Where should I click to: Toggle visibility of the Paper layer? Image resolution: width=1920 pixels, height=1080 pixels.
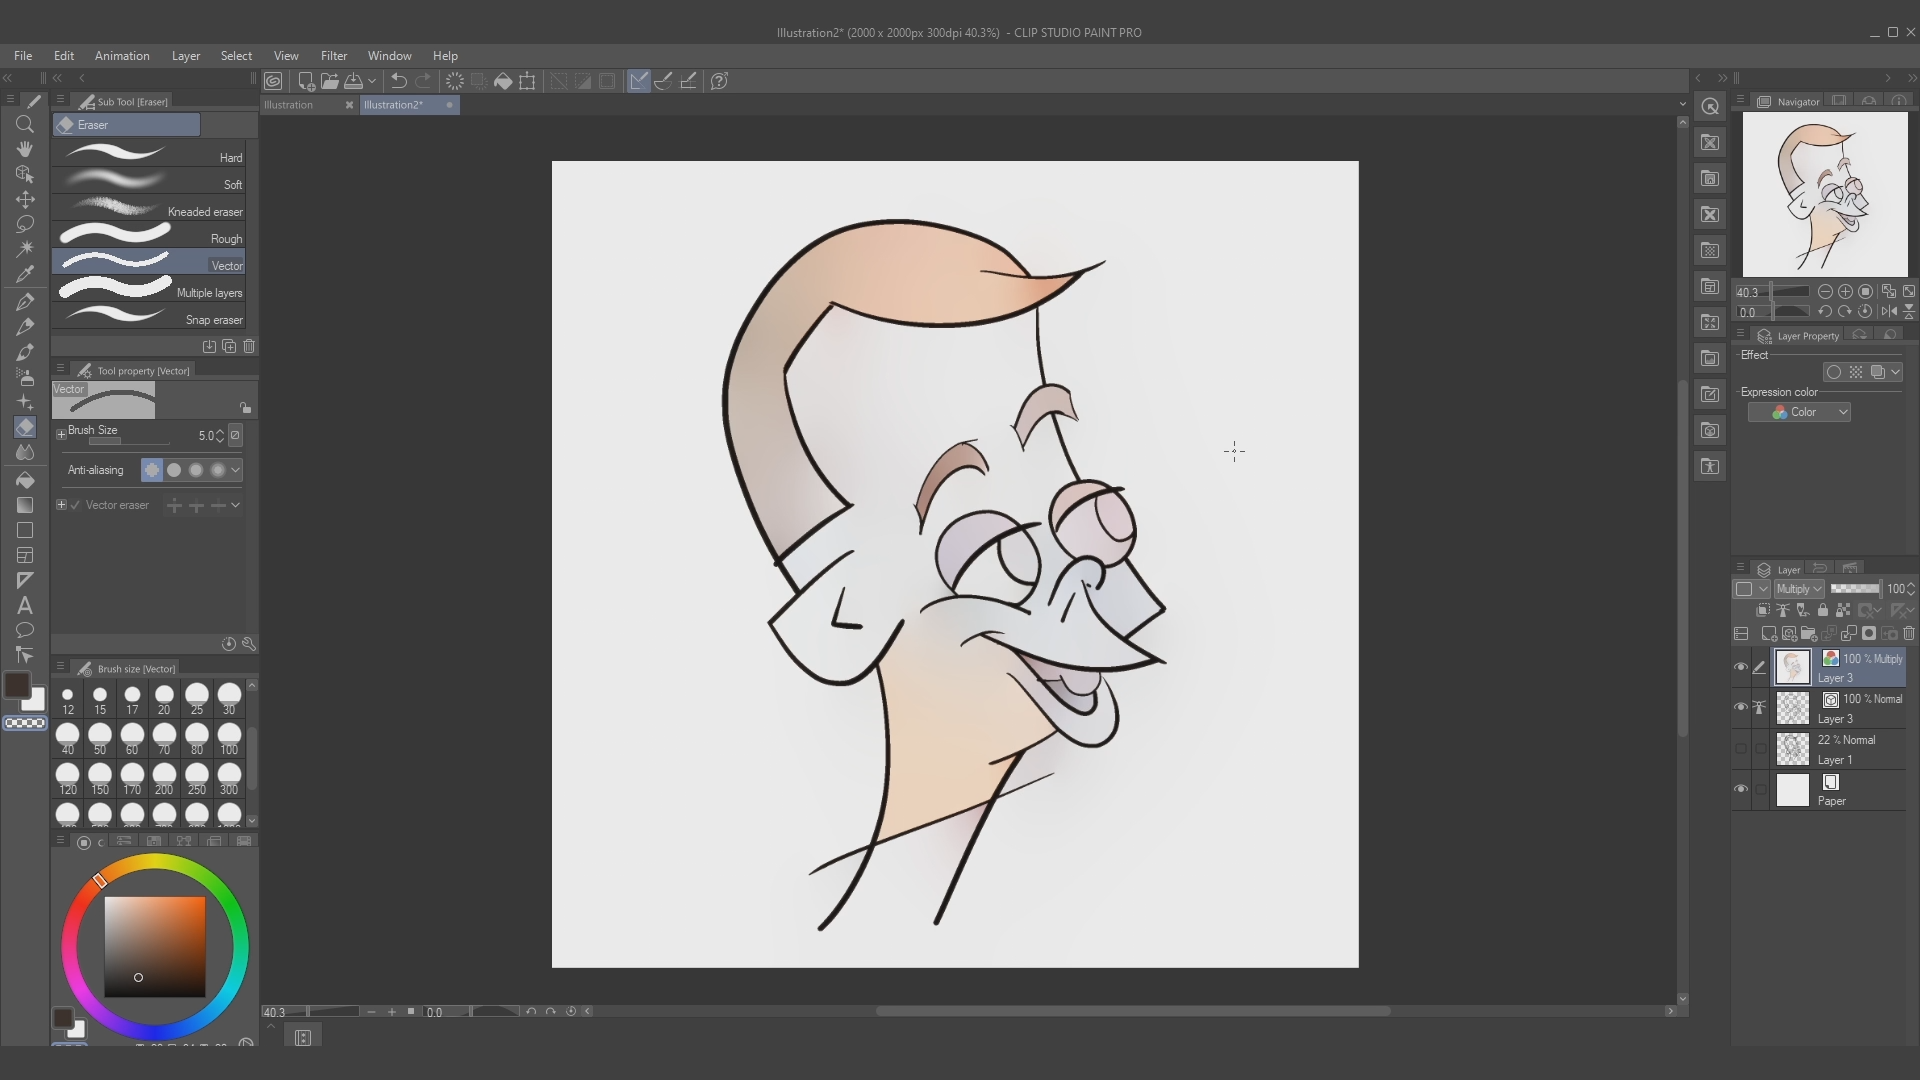point(1740,790)
